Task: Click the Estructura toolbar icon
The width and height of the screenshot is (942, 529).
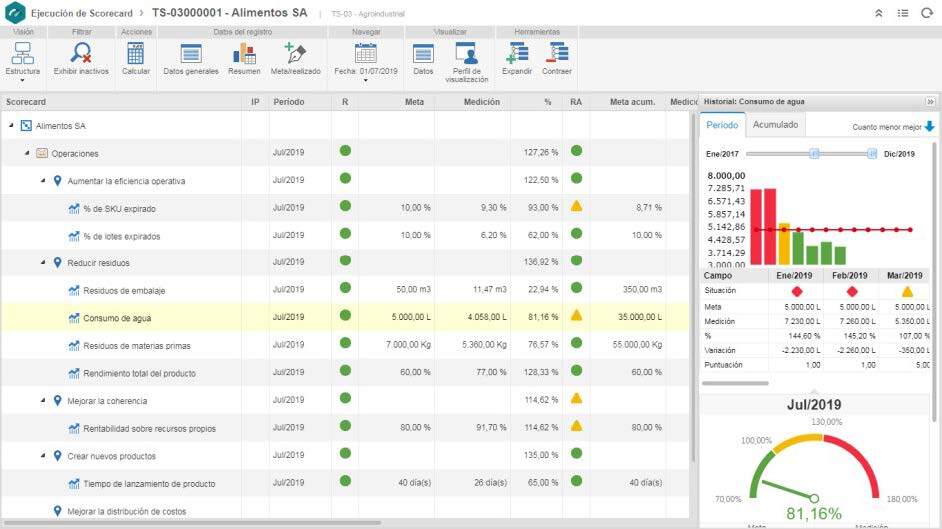Action: coord(22,53)
